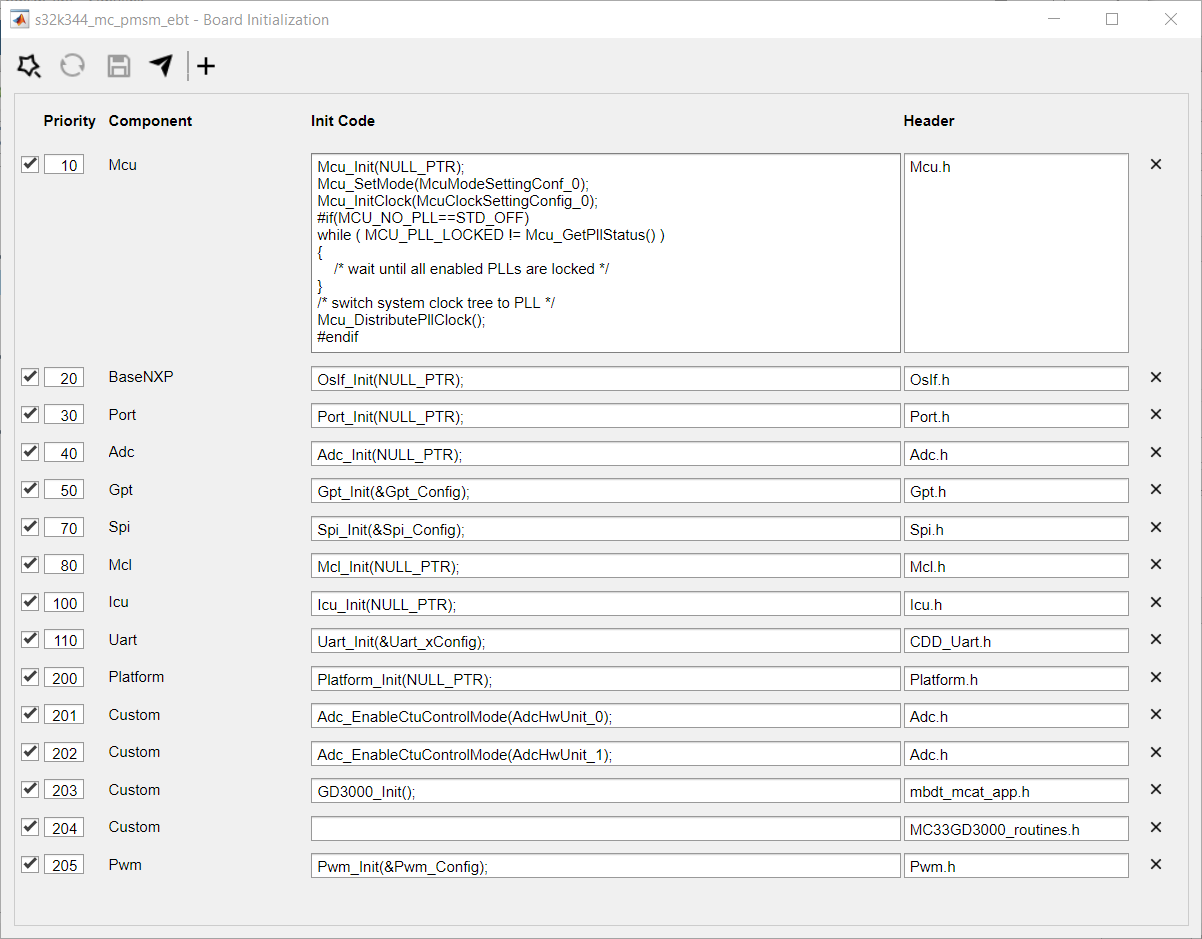The width and height of the screenshot is (1202, 939).
Task: Toggle the Icu component checkbox
Action: (x=29, y=602)
